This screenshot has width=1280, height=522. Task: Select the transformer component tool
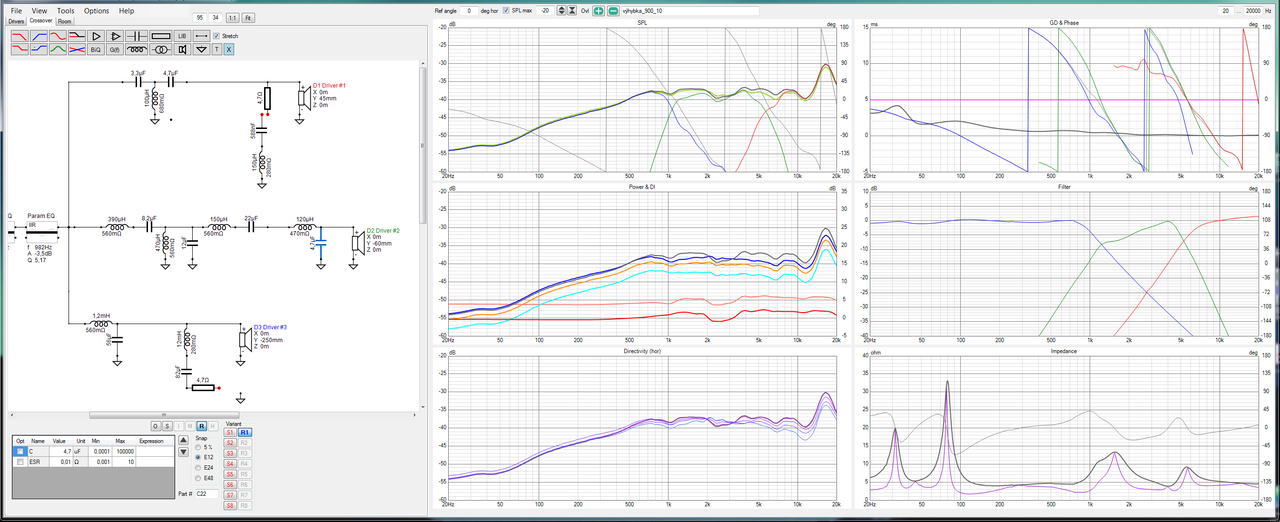click(x=161, y=49)
